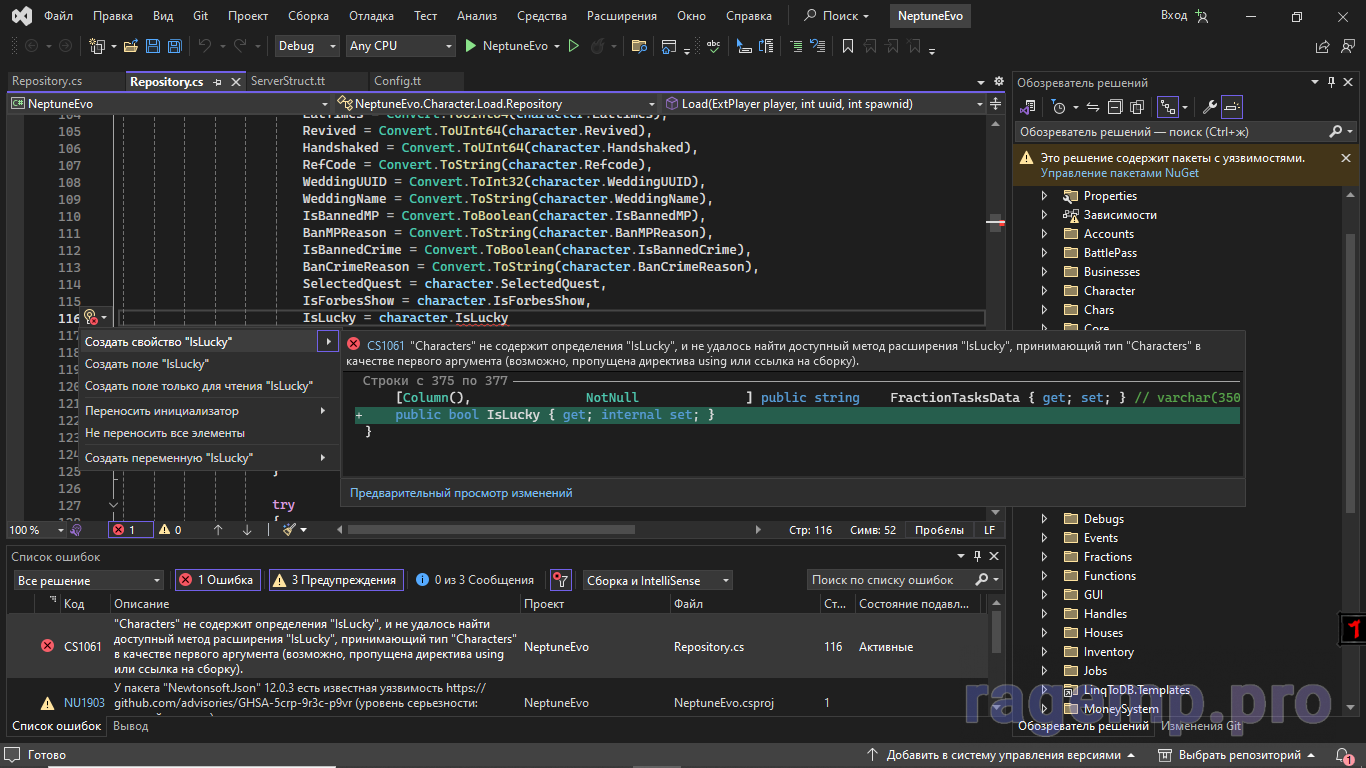
Task: Open the NeptuneEvo project scope dropdown
Action: click(x=169, y=104)
